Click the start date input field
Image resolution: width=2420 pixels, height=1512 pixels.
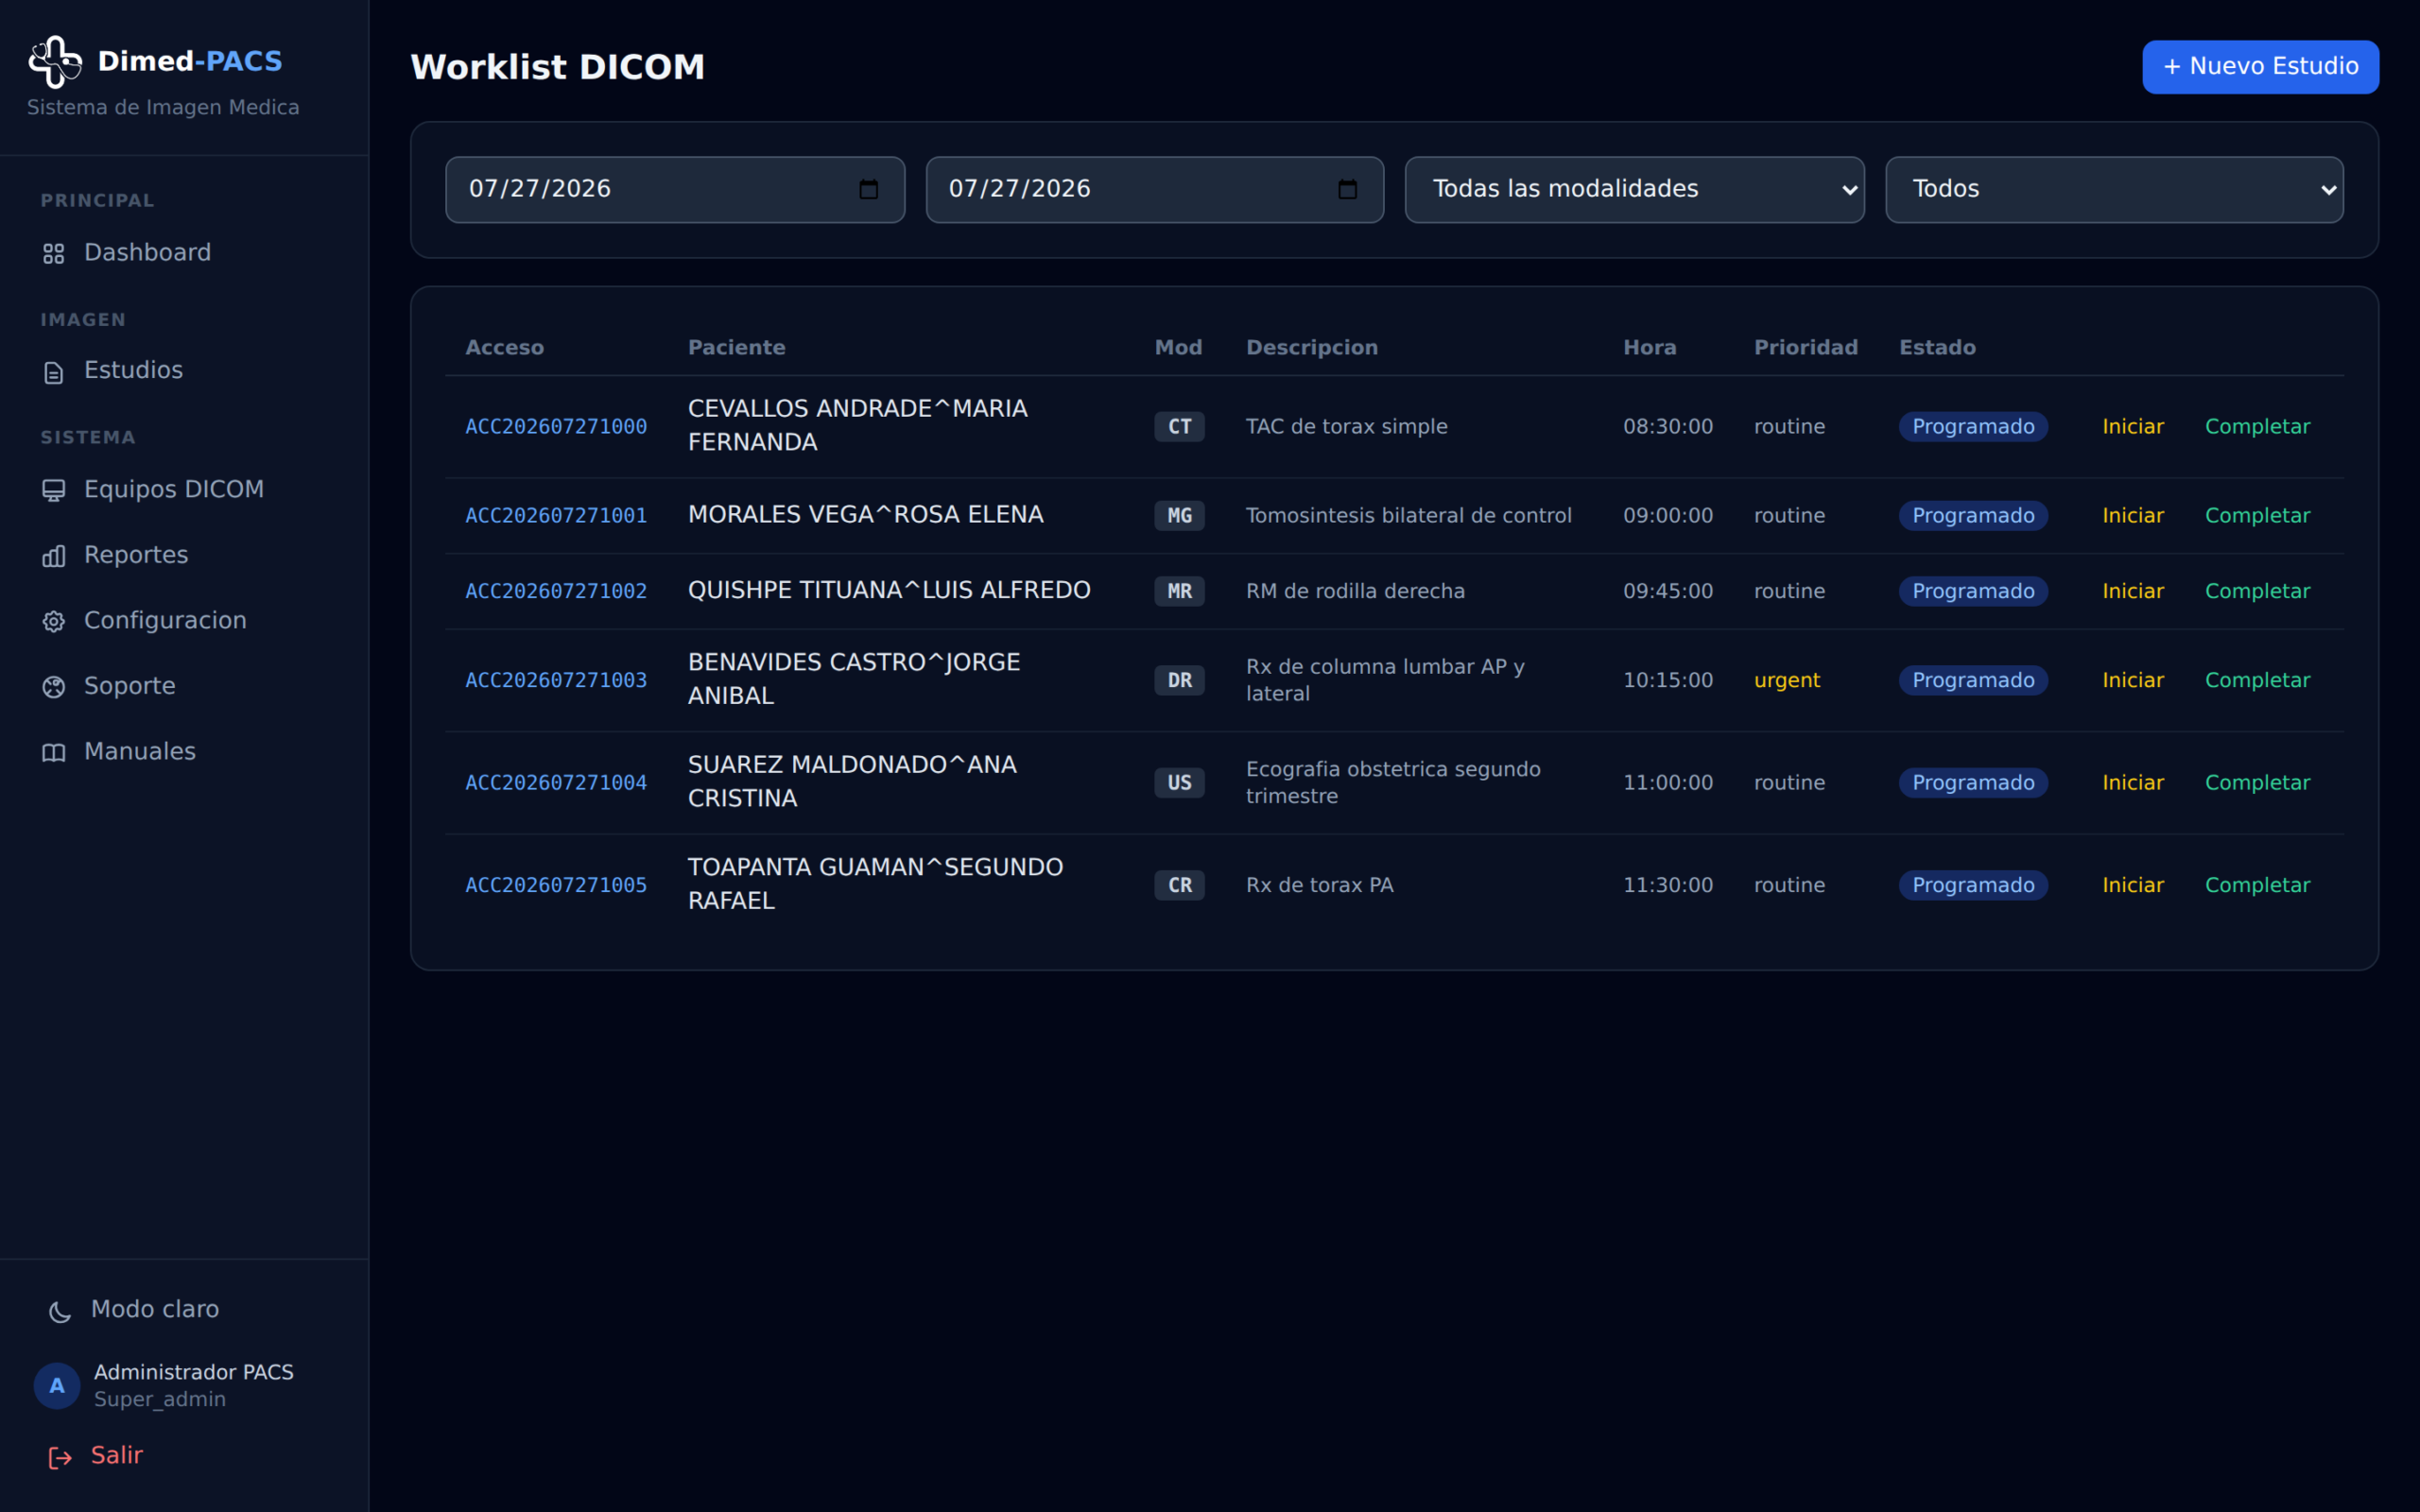pyautogui.click(x=675, y=189)
